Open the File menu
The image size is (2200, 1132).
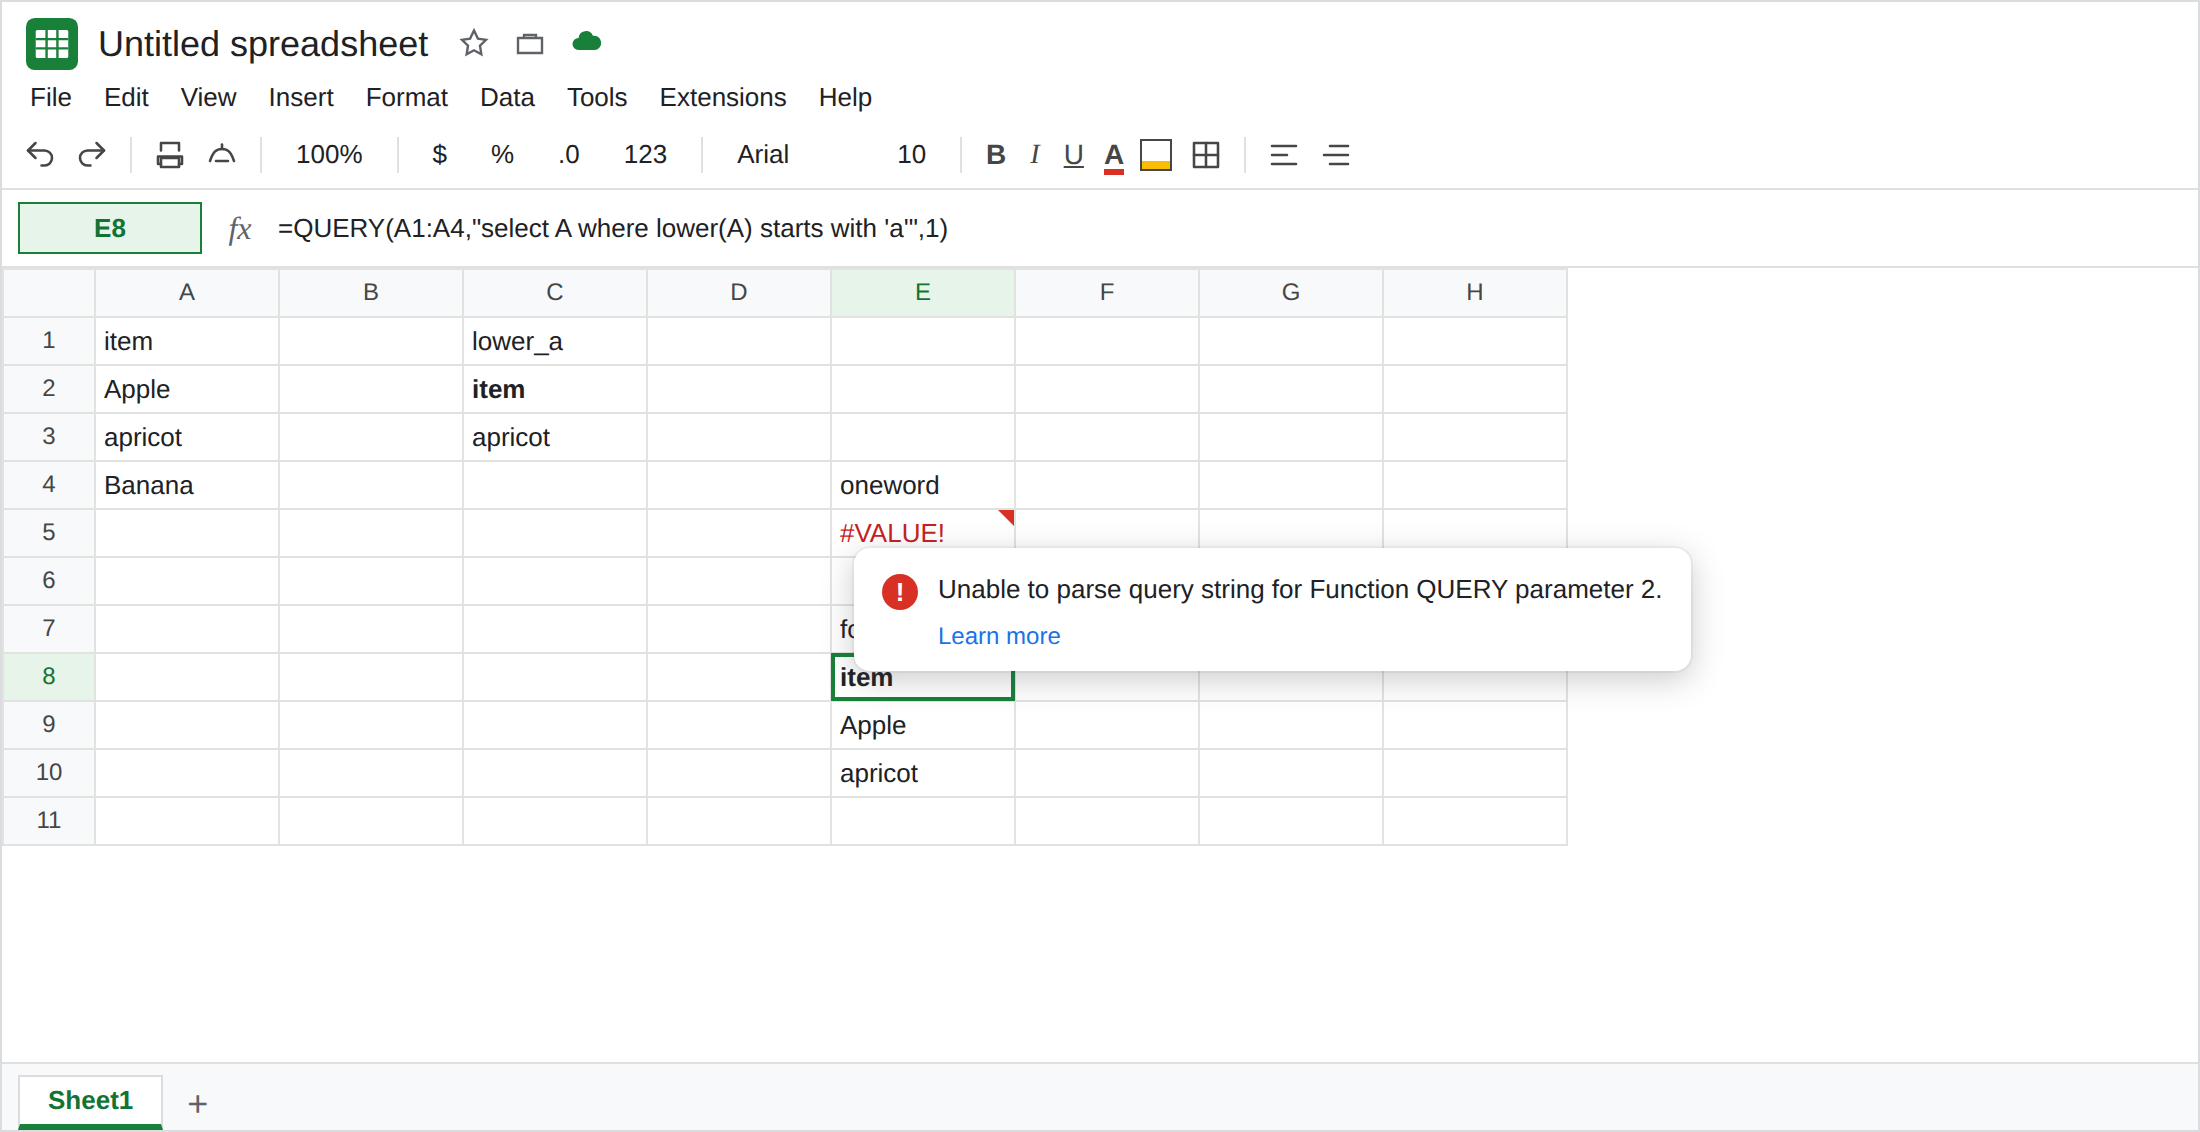pyautogui.click(x=51, y=97)
